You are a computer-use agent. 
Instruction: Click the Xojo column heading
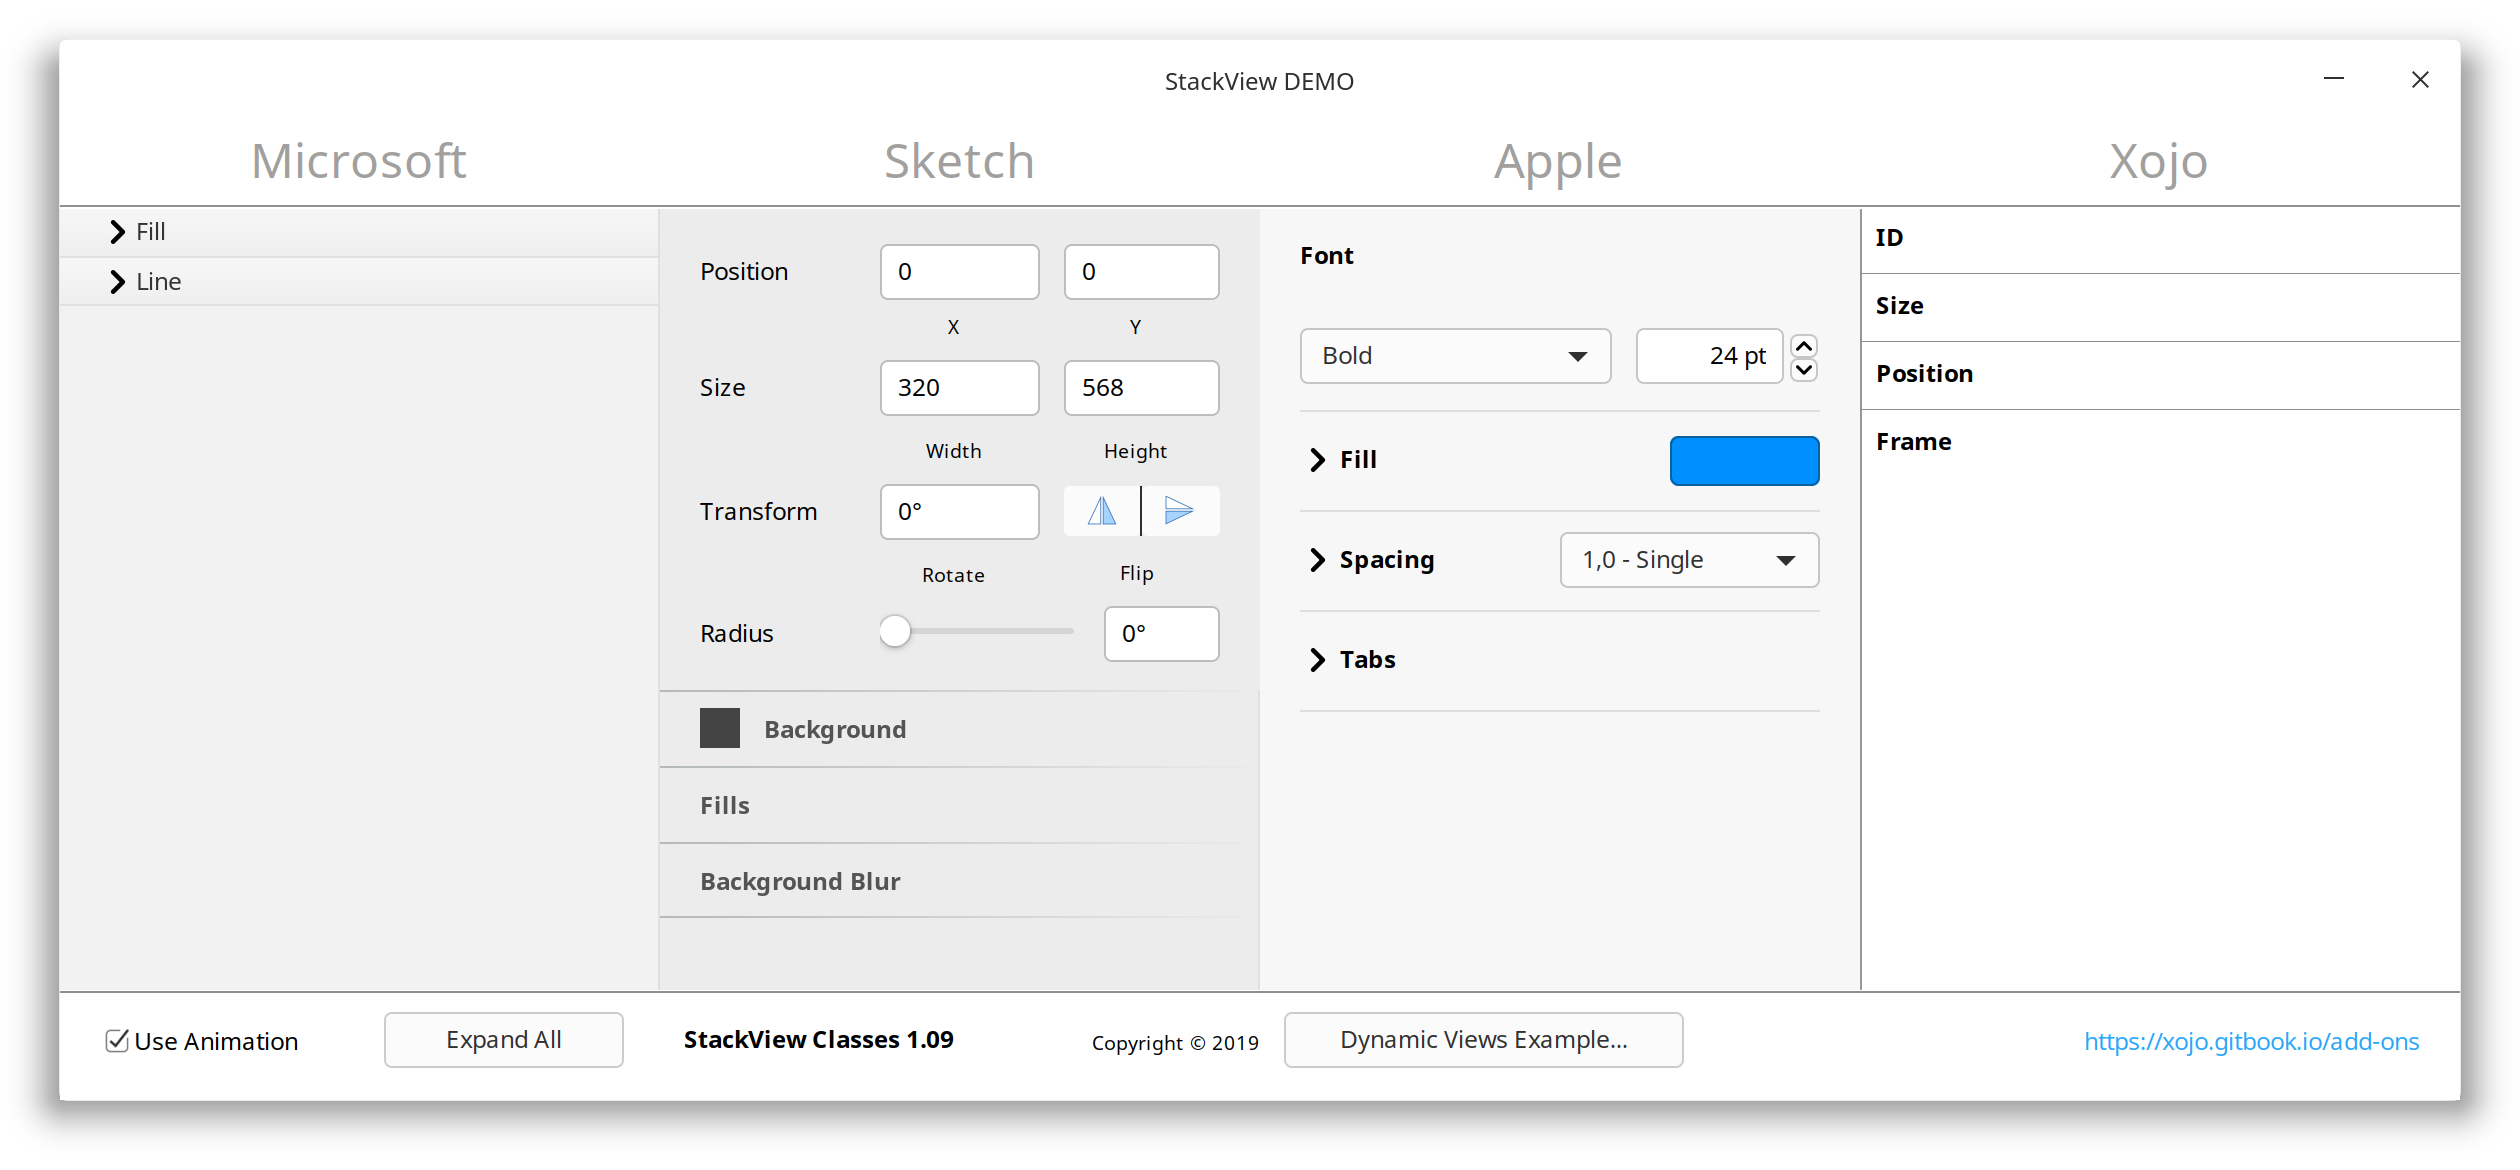point(2159,163)
